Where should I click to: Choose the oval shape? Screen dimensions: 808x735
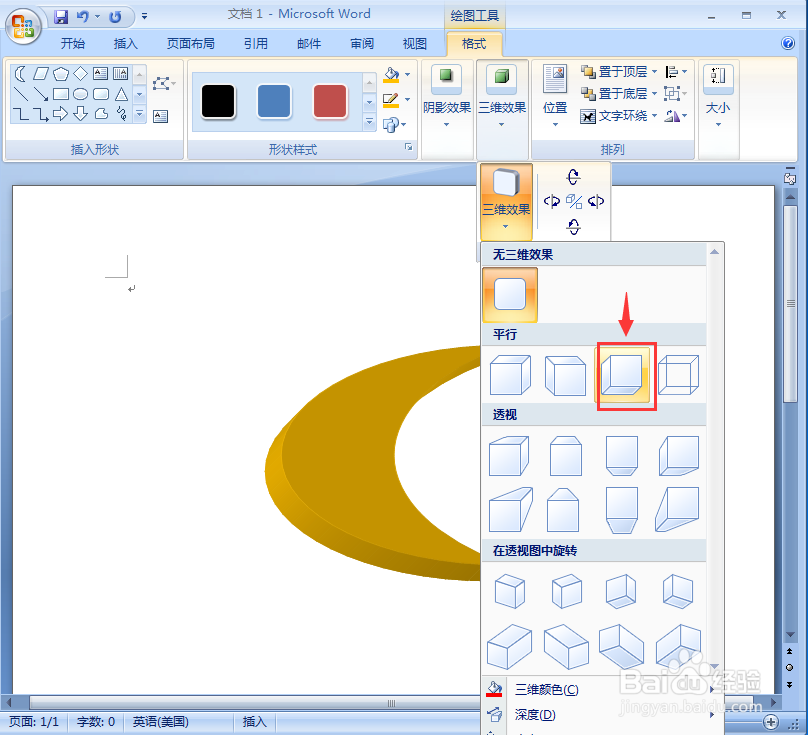pyautogui.click(x=80, y=94)
